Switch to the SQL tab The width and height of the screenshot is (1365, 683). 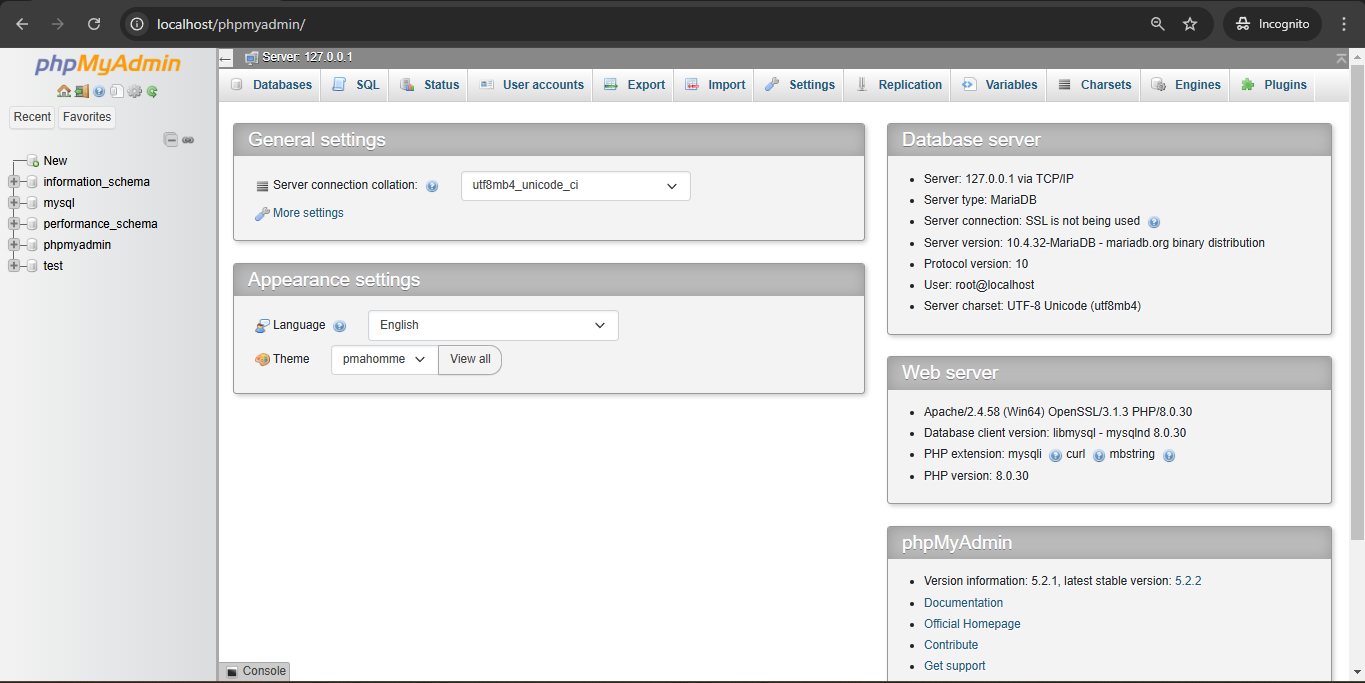click(x=356, y=85)
